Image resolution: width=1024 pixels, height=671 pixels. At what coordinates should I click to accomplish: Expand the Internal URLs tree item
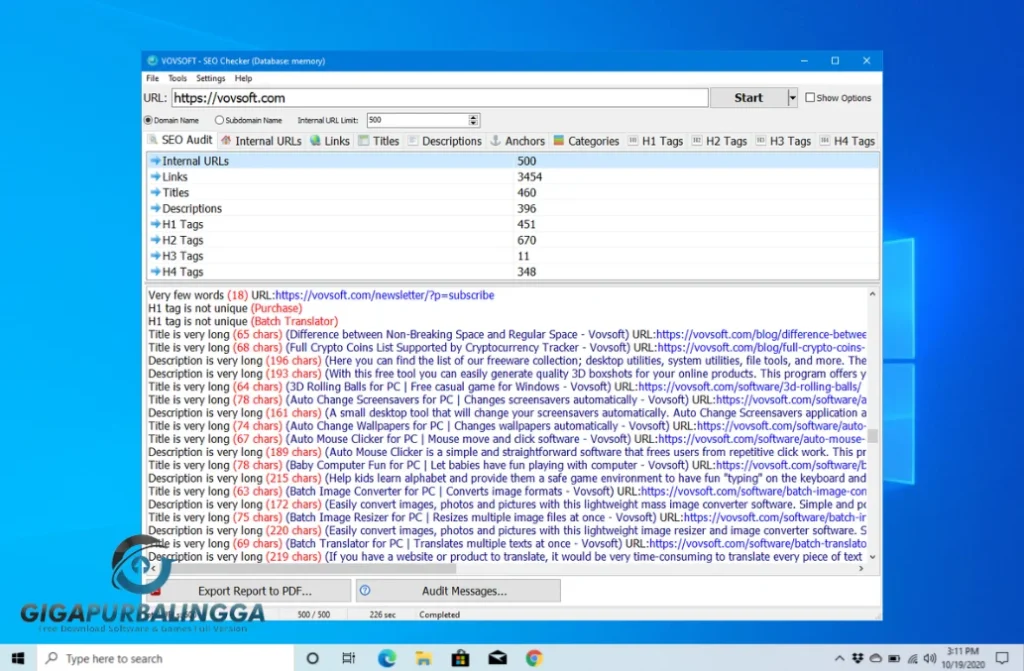coord(157,160)
